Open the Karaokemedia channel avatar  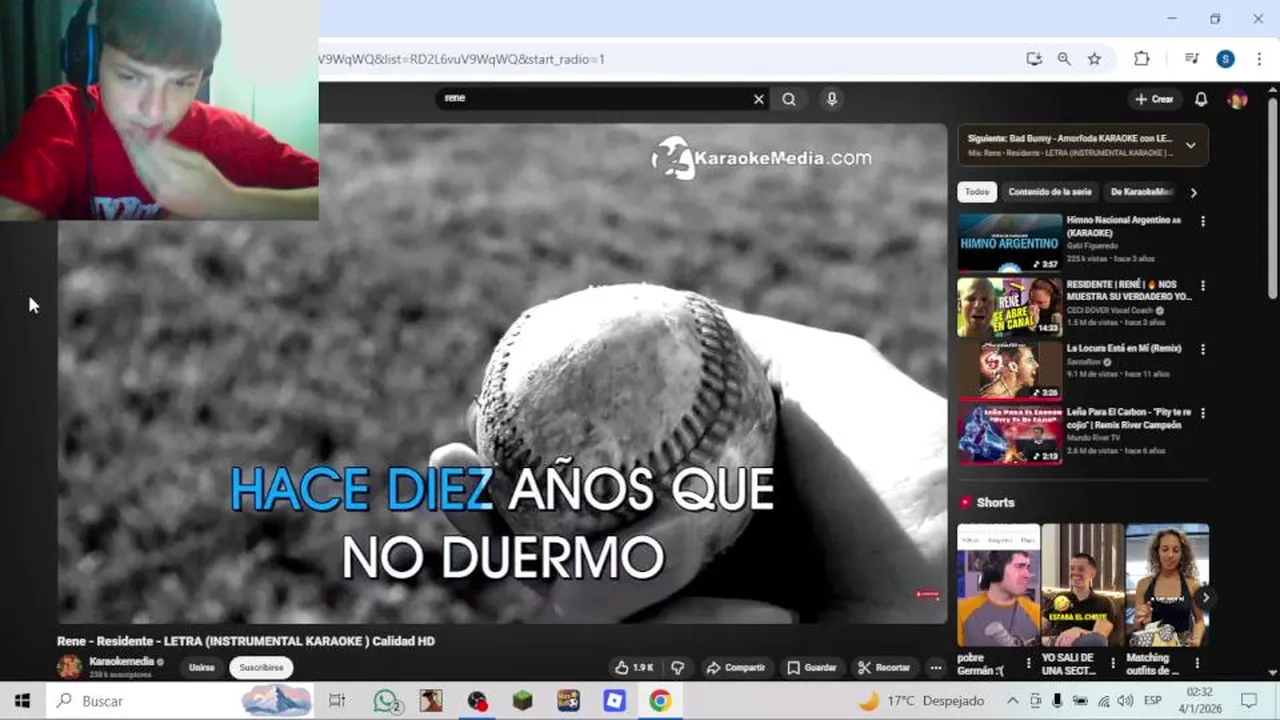[x=69, y=667]
